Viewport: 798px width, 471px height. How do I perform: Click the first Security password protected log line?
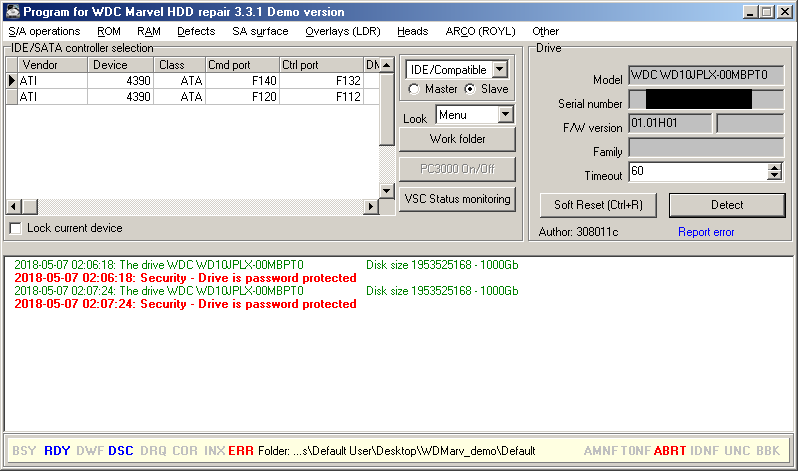(x=185, y=278)
